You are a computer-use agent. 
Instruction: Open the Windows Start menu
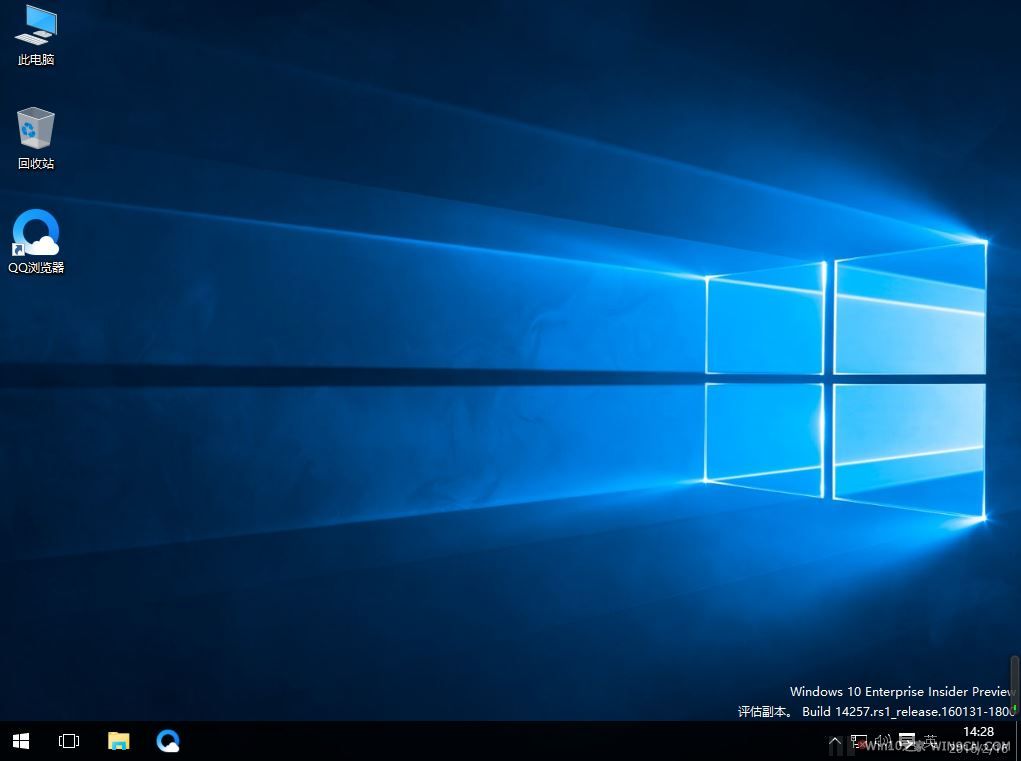pos(21,741)
